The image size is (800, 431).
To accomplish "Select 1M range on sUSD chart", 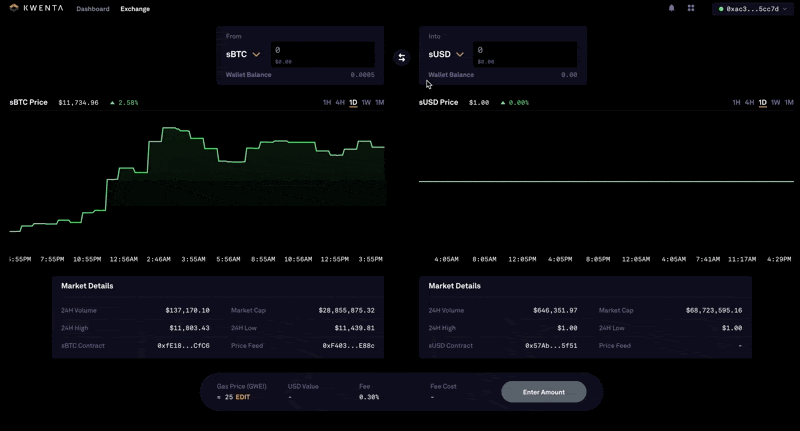I will pyautogui.click(x=789, y=103).
